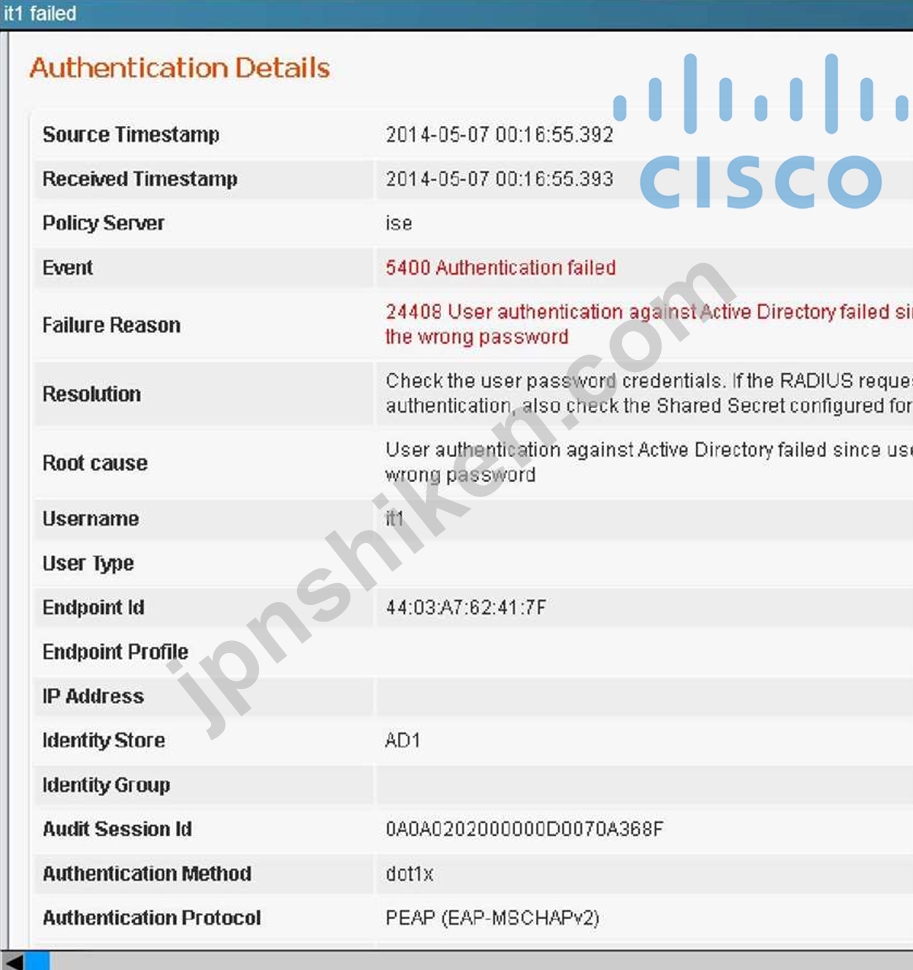This screenshot has width=913, height=970.
Task: Click the Authentication Details heading
Action: tap(179, 67)
